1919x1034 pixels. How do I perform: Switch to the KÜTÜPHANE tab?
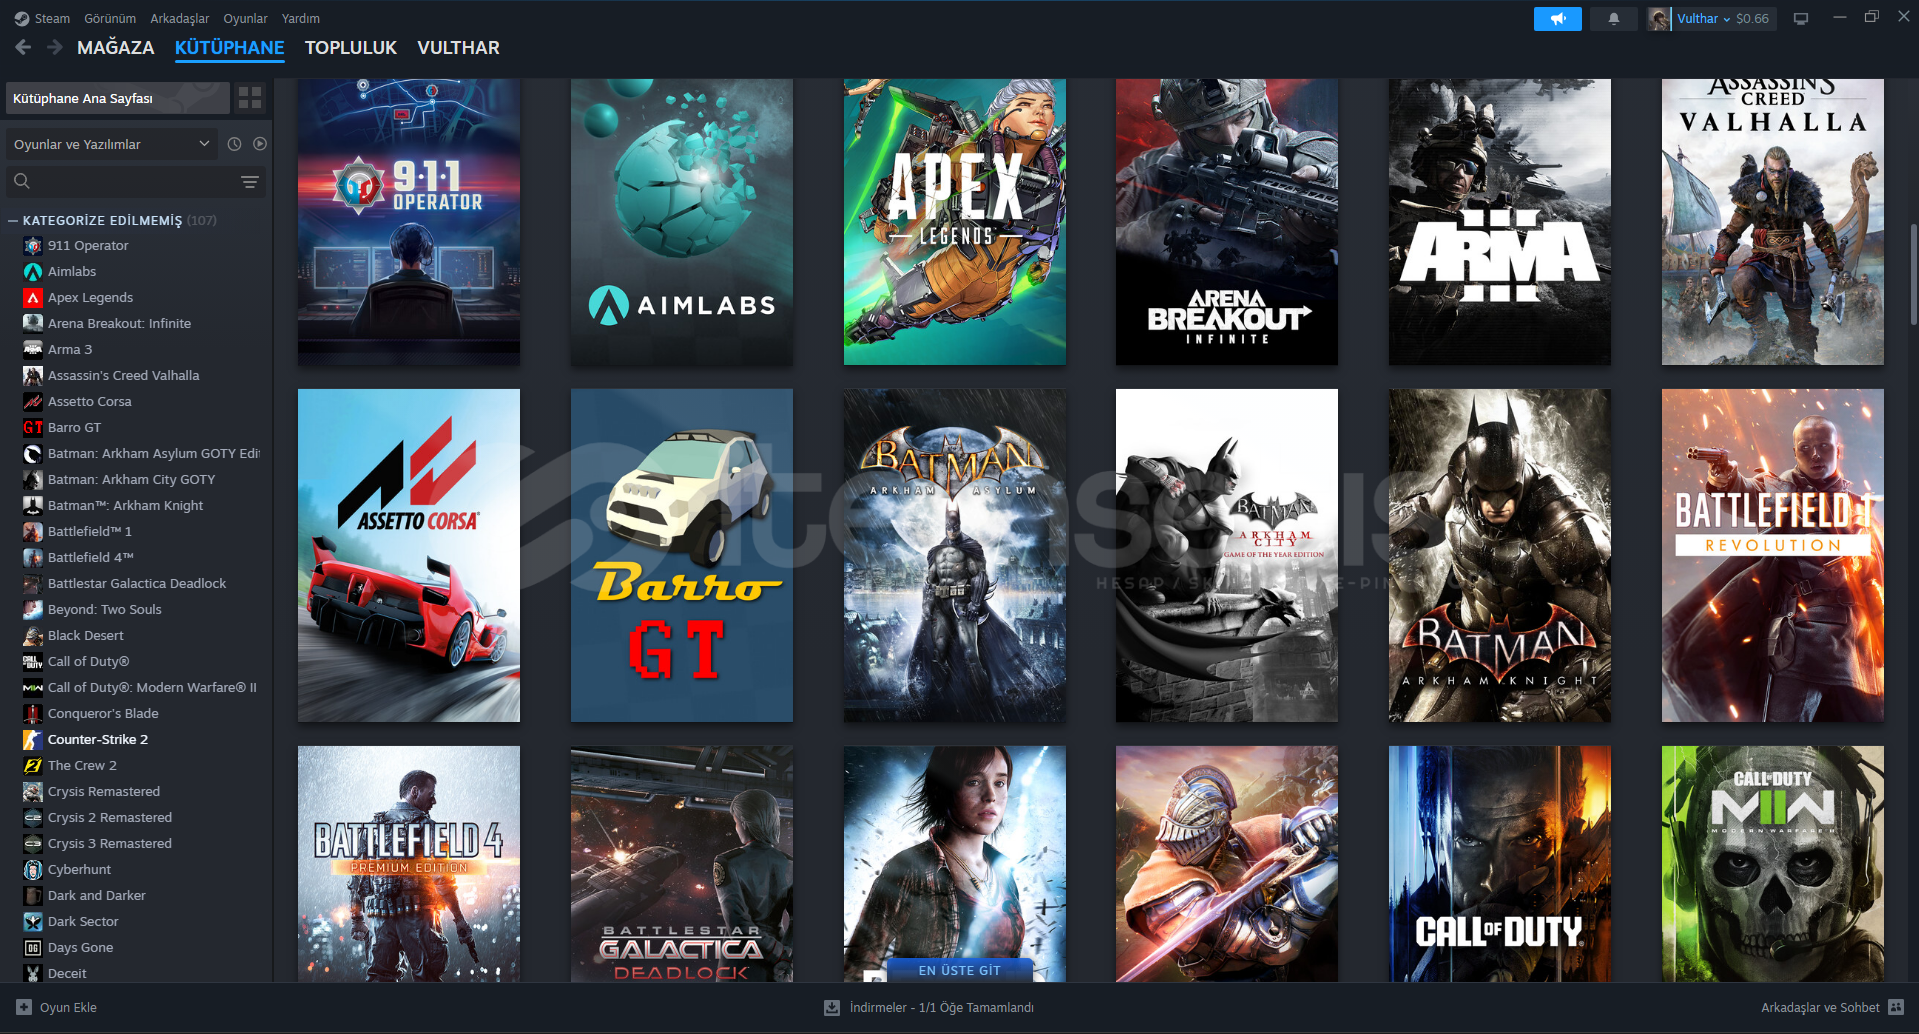tap(230, 48)
